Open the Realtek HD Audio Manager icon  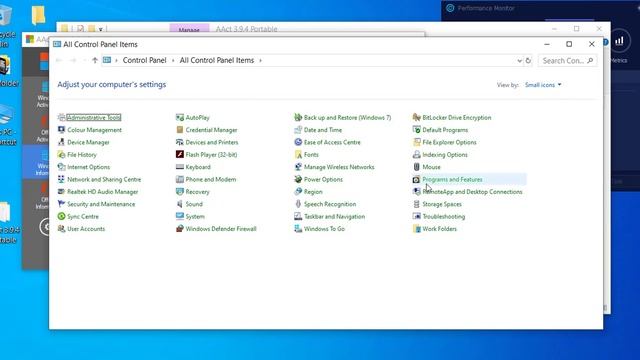coord(62,191)
